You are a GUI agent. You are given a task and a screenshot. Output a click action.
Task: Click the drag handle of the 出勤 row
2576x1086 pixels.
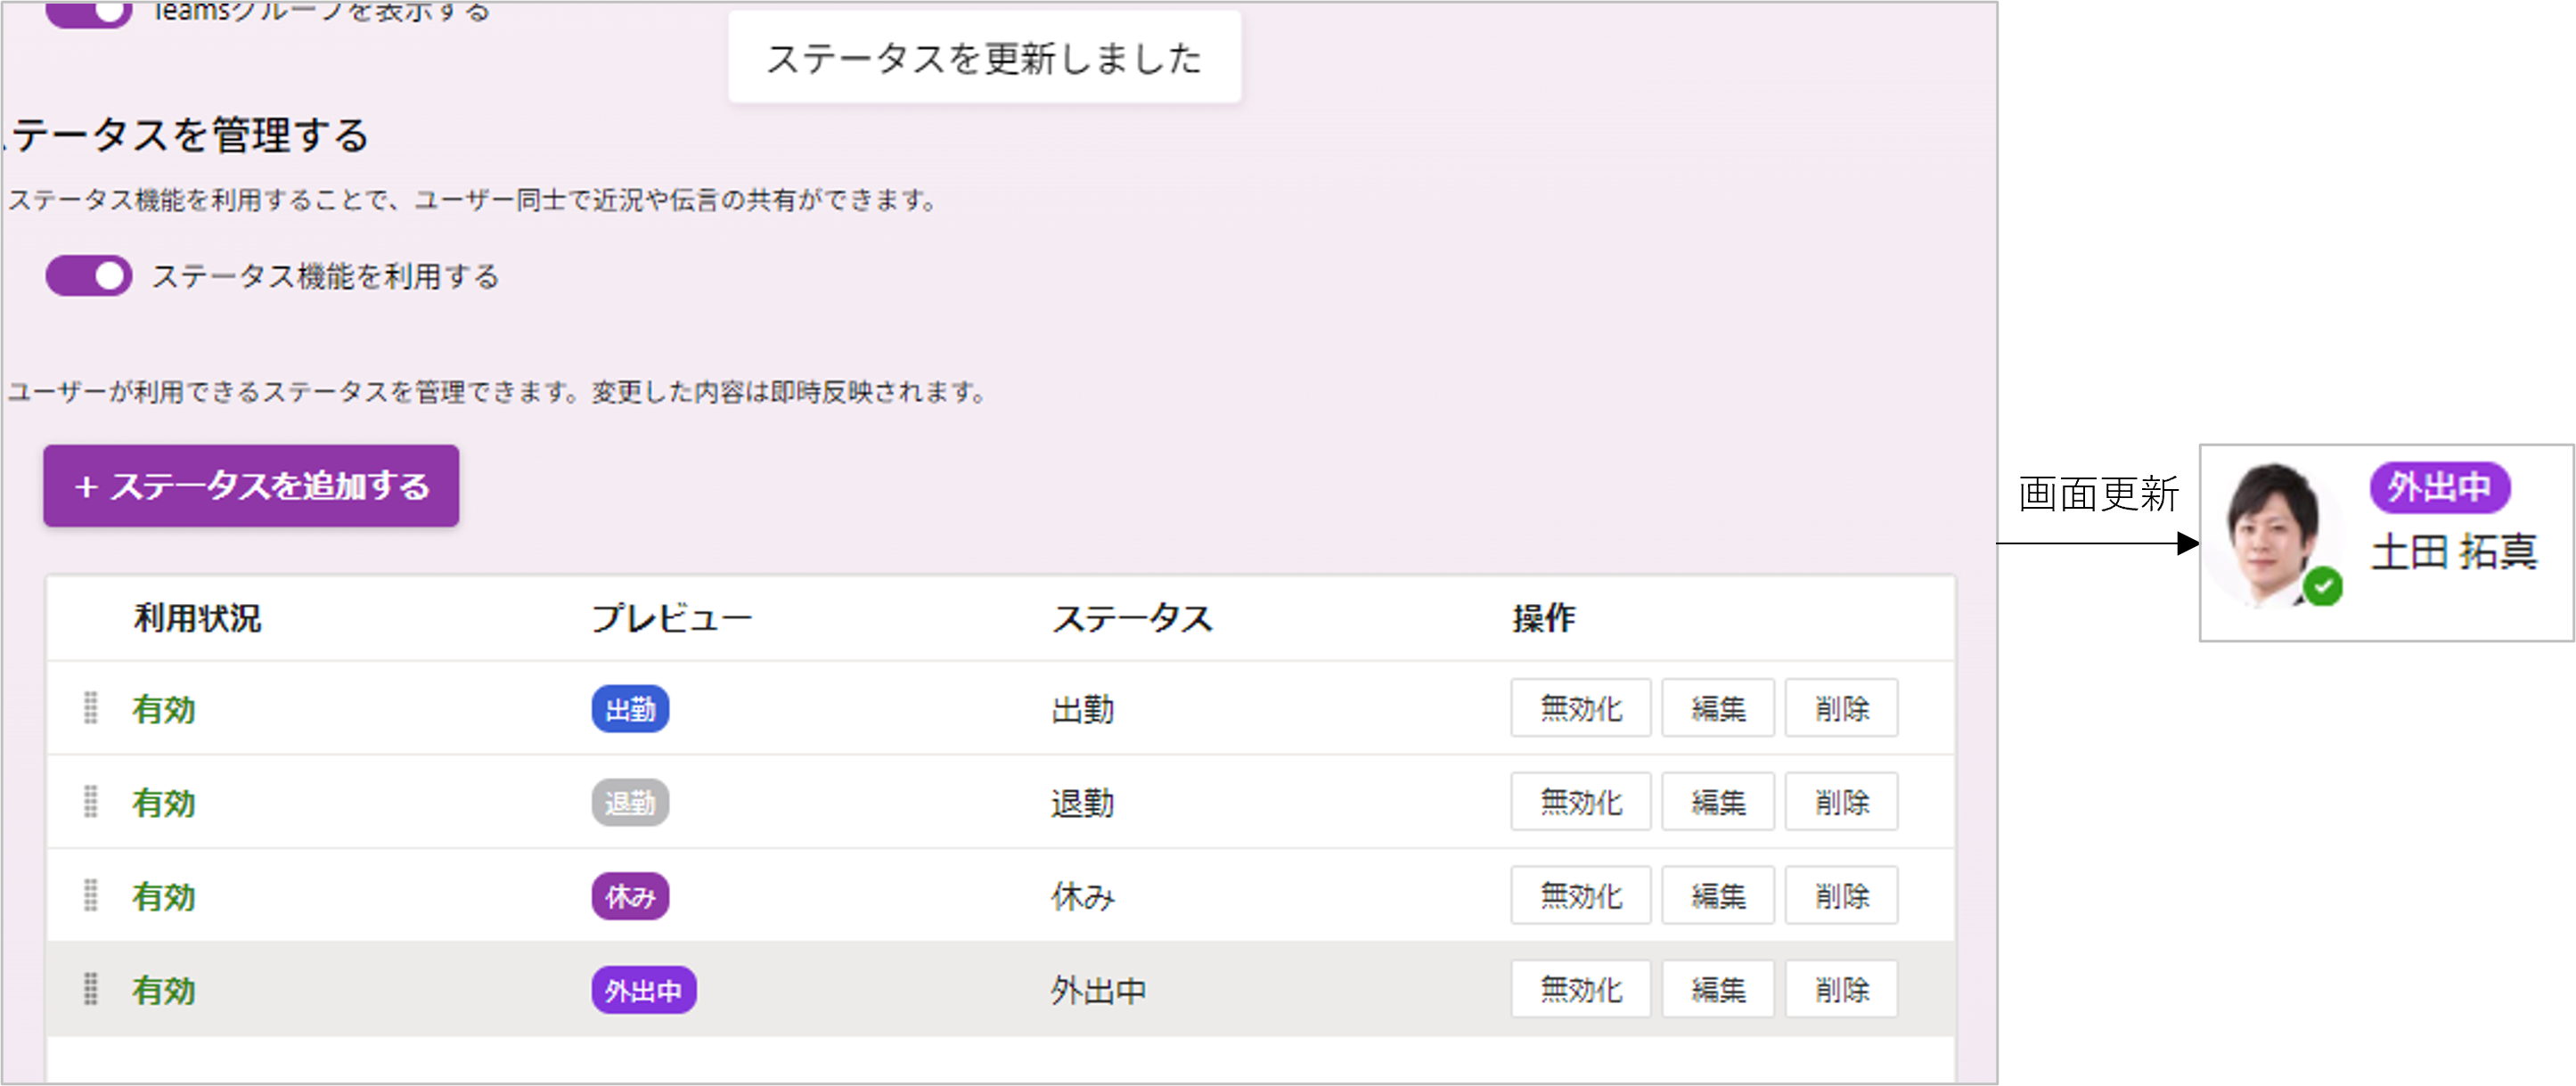(90, 708)
